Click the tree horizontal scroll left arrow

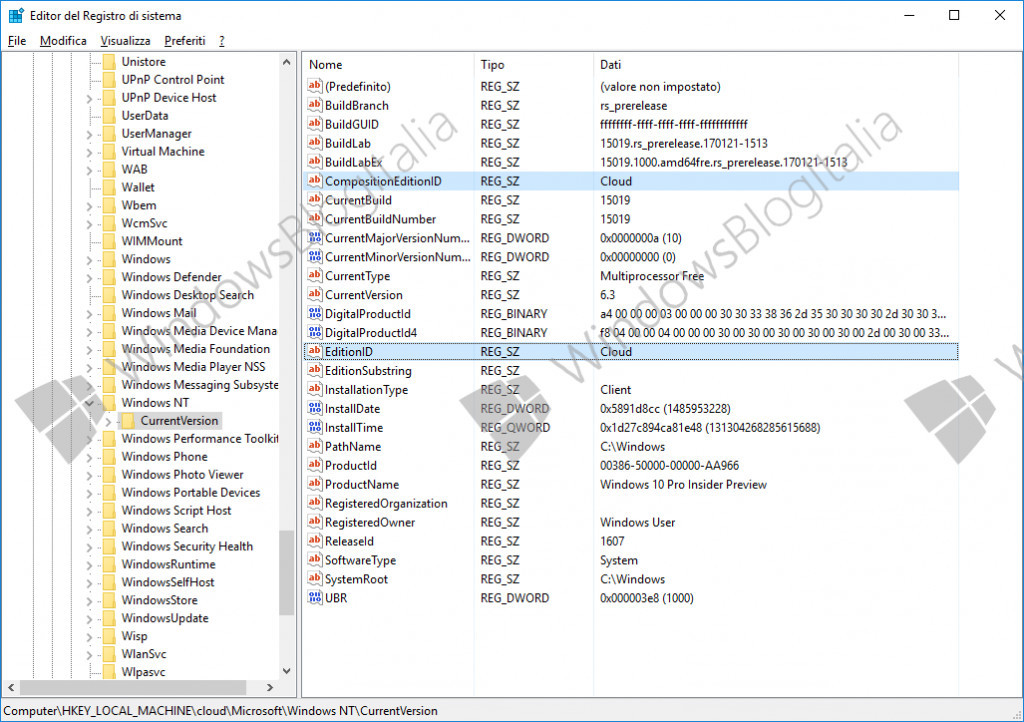click(11, 687)
